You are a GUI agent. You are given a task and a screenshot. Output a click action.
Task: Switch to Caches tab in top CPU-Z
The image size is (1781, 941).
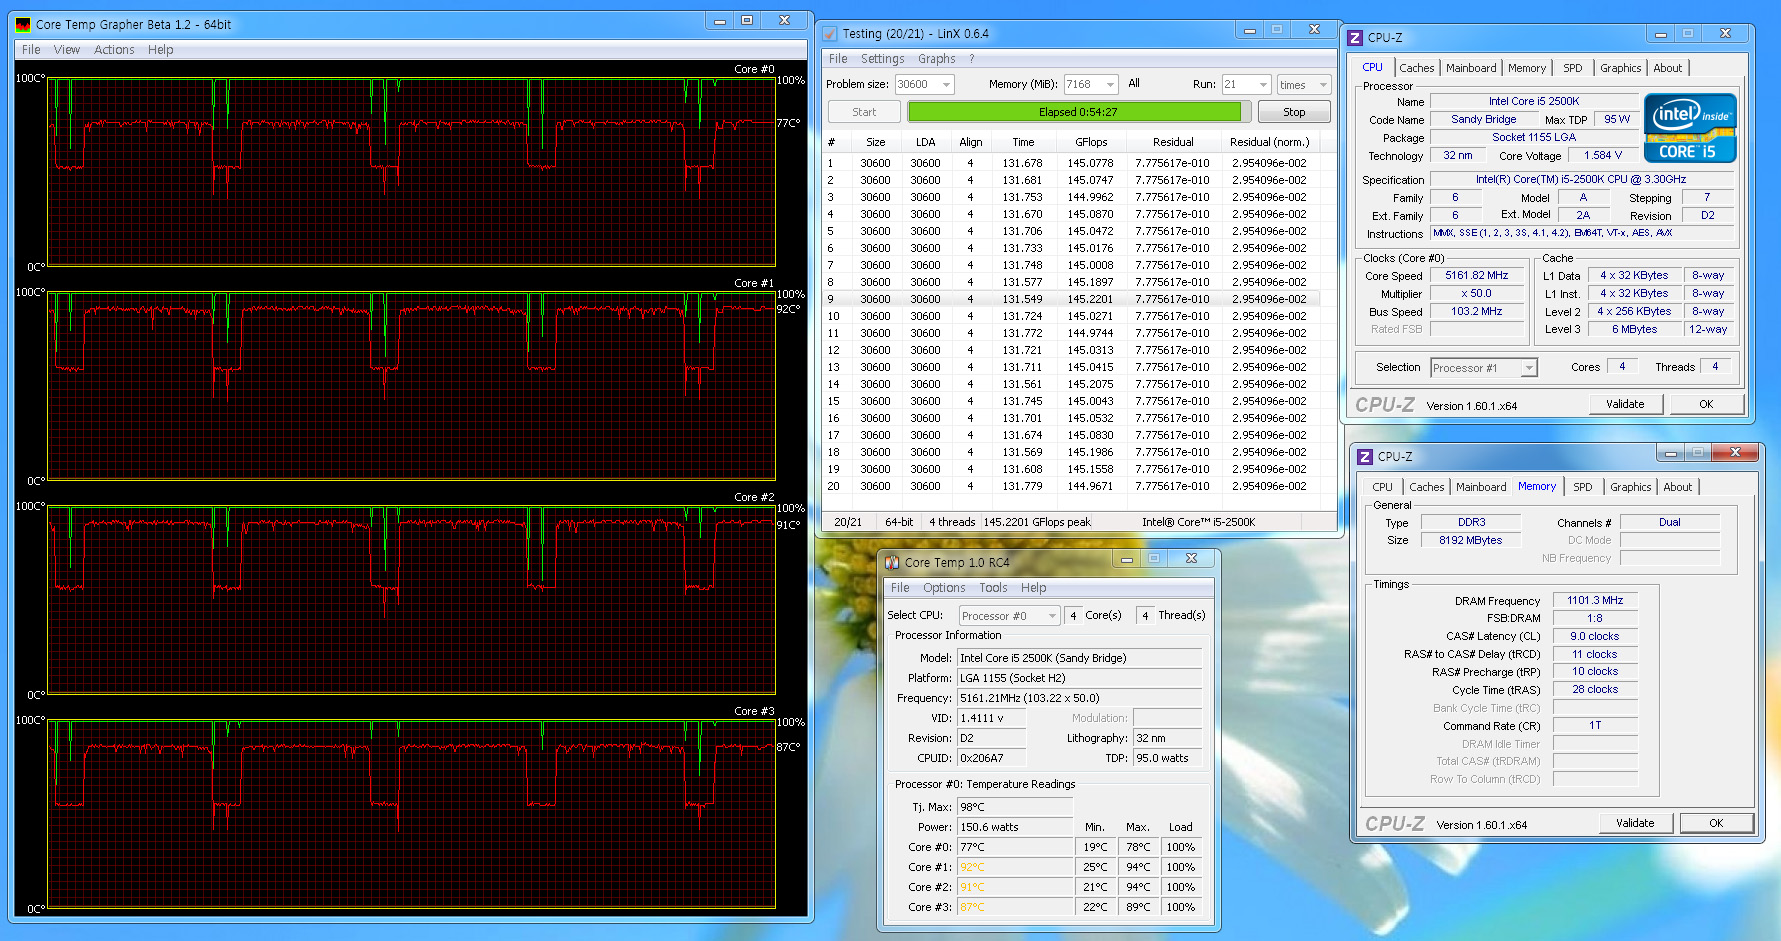coord(1416,68)
